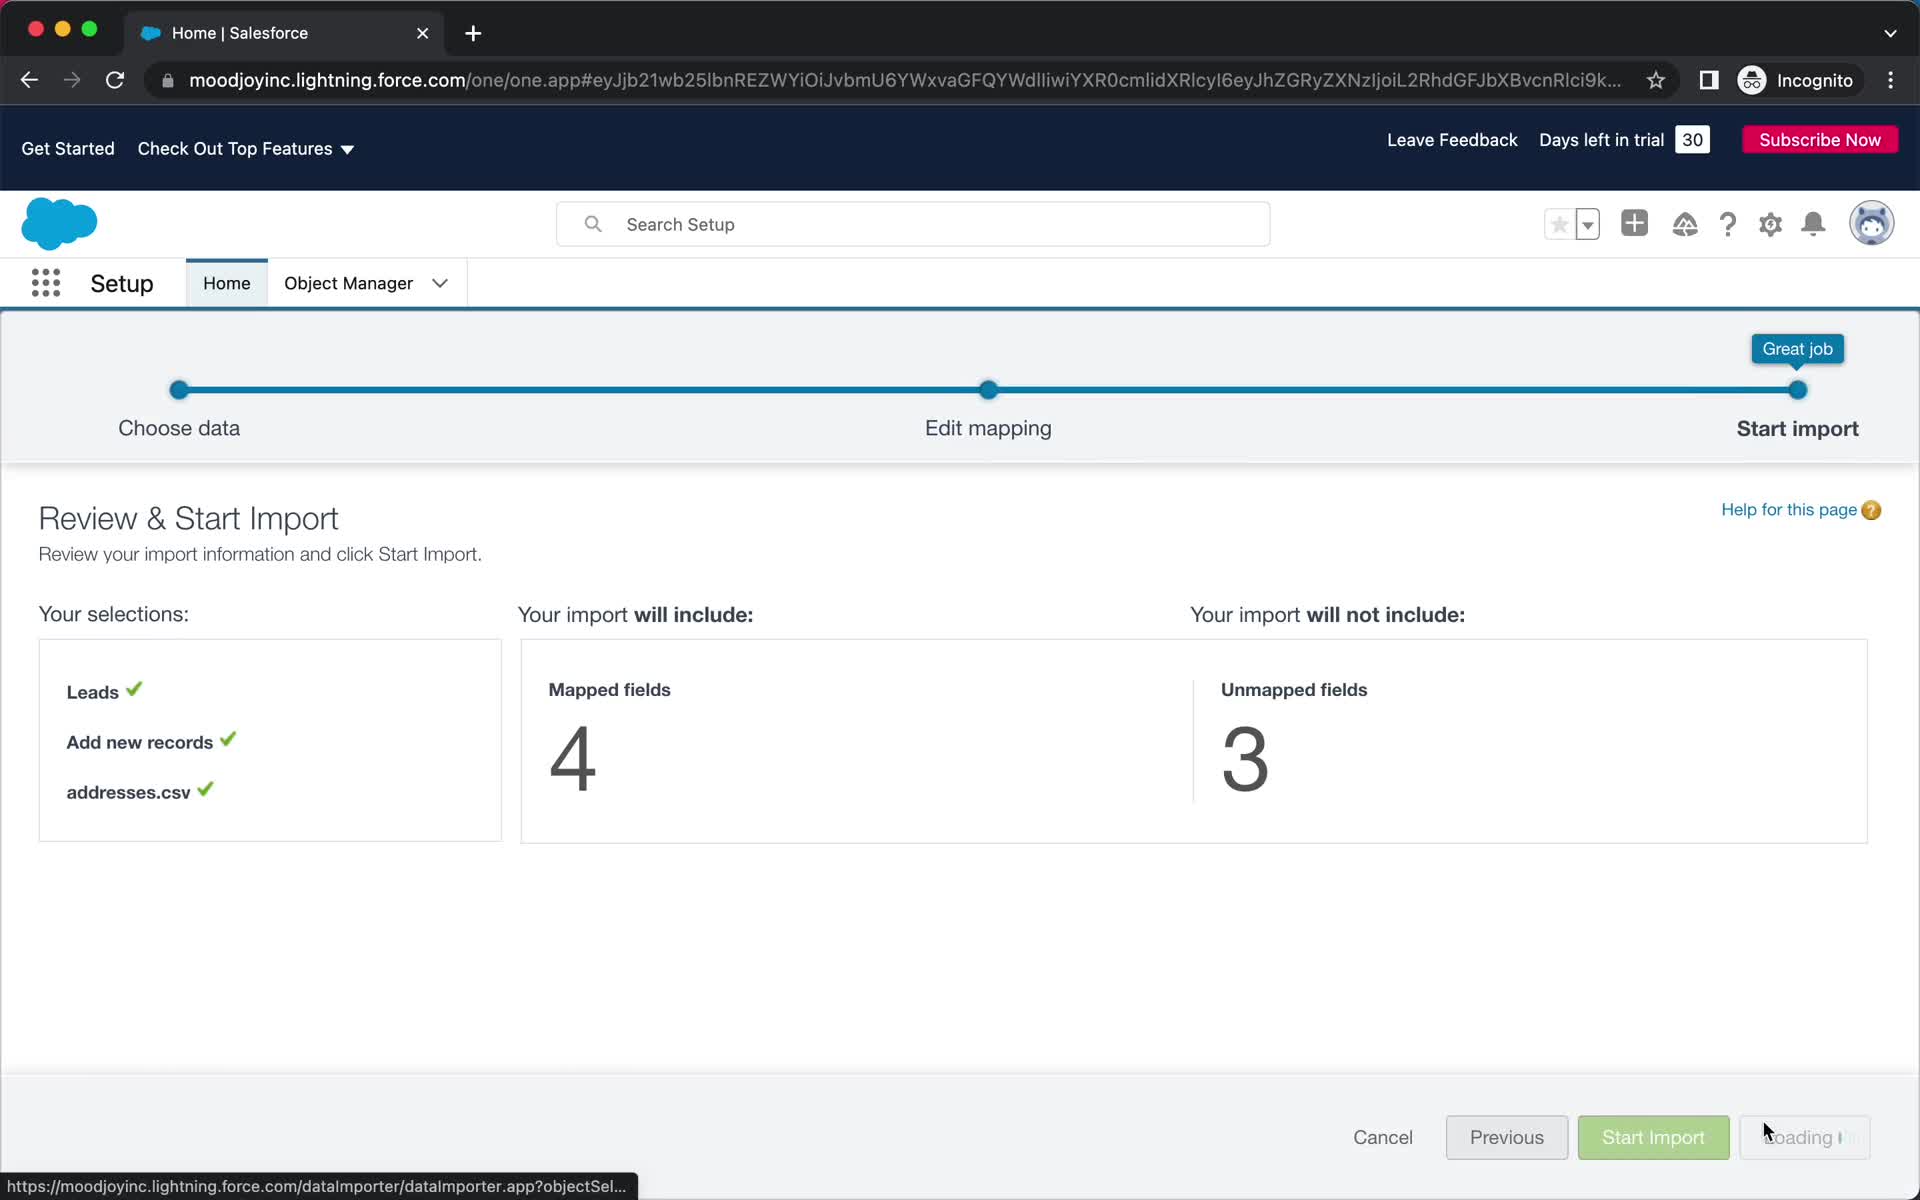The height and width of the screenshot is (1200, 1920).
Task: Open the Trailhead guidance icon
Action: point(1685,224)
